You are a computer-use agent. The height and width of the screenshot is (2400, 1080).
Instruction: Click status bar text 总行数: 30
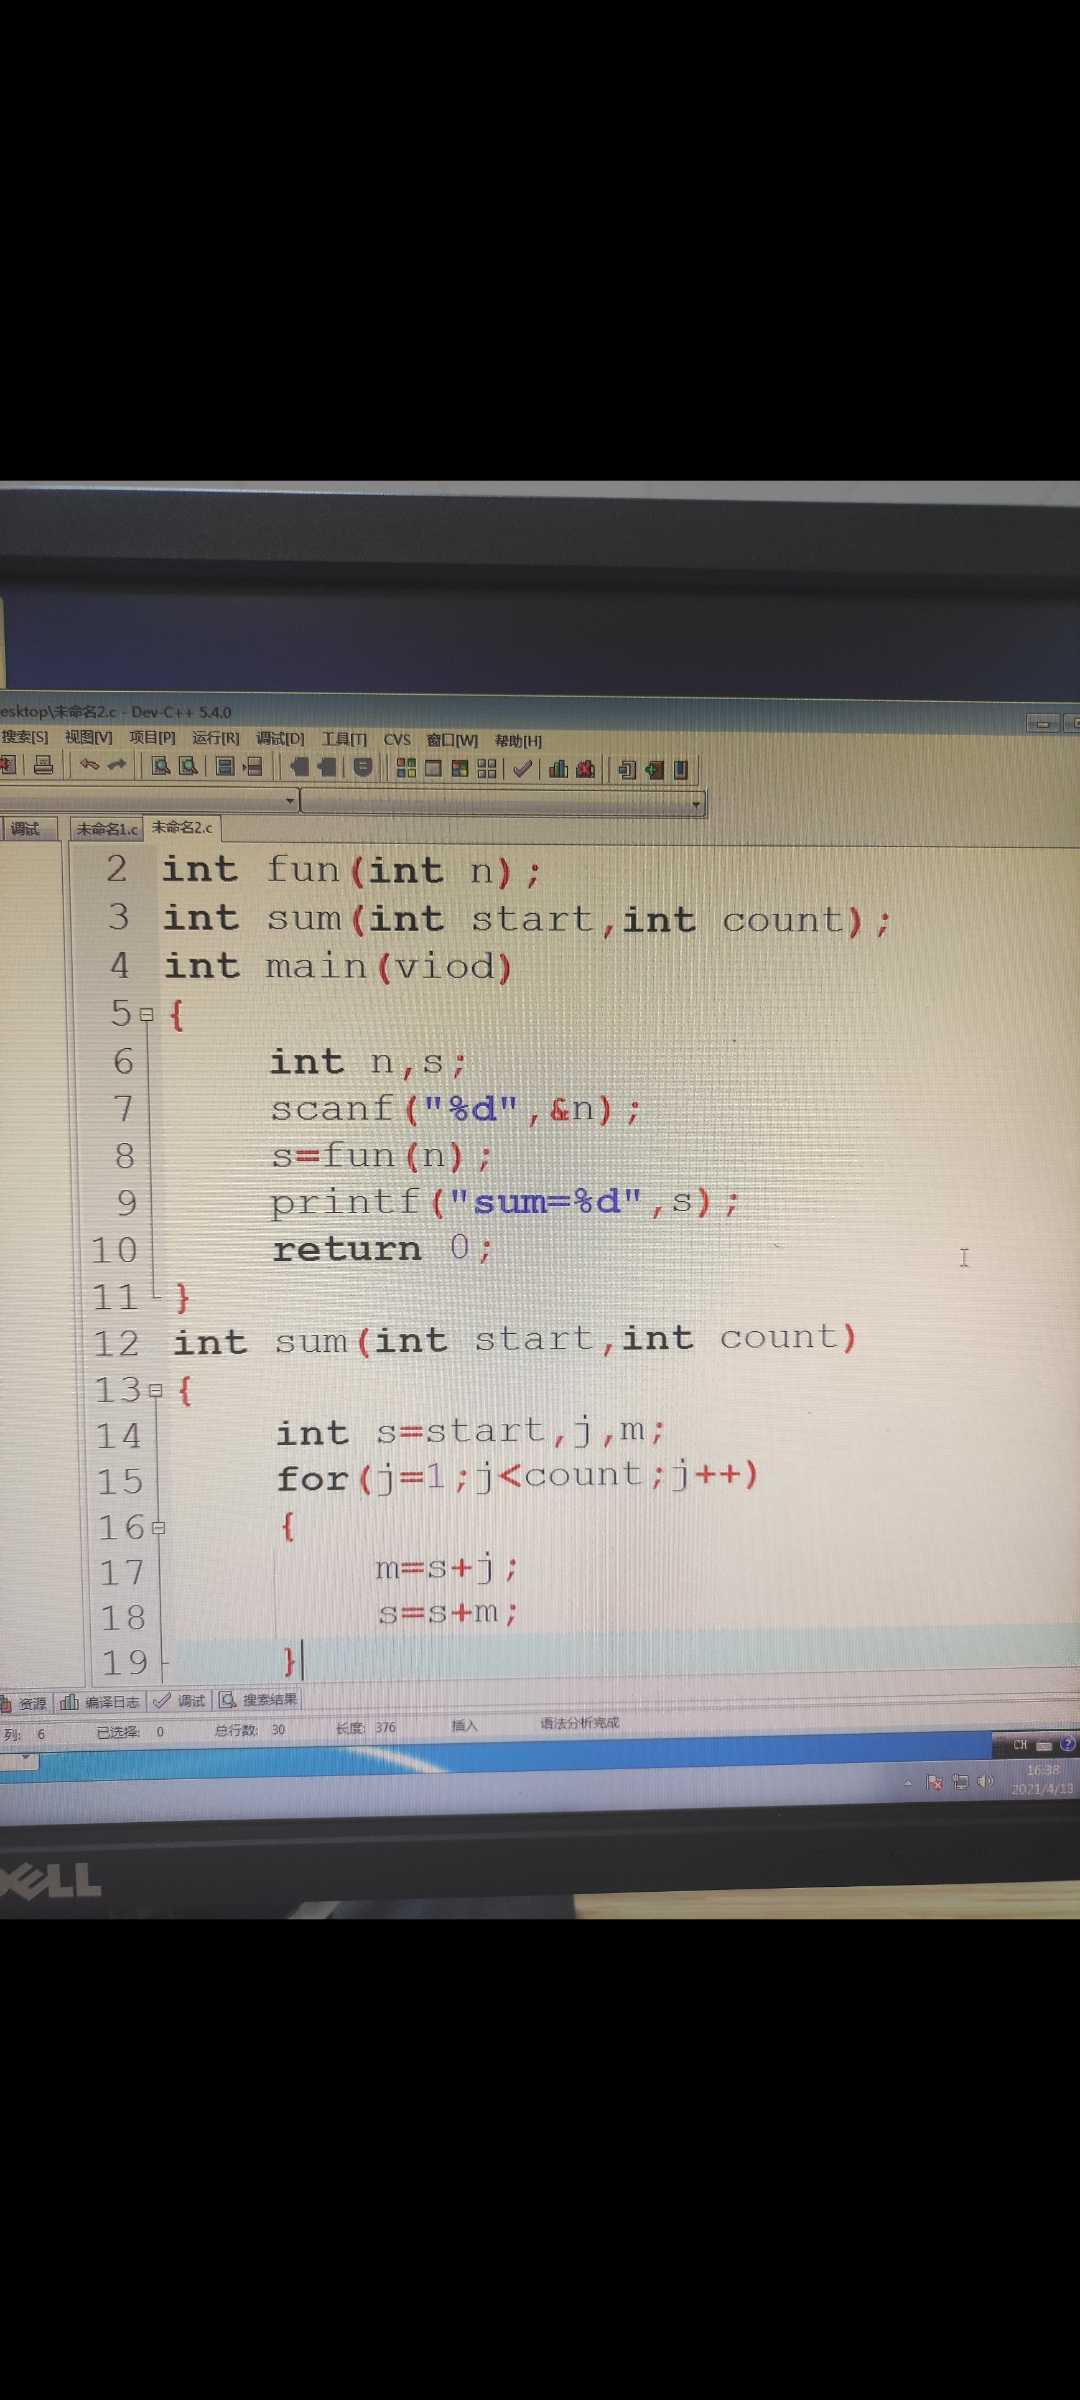tap(250, 1730)
